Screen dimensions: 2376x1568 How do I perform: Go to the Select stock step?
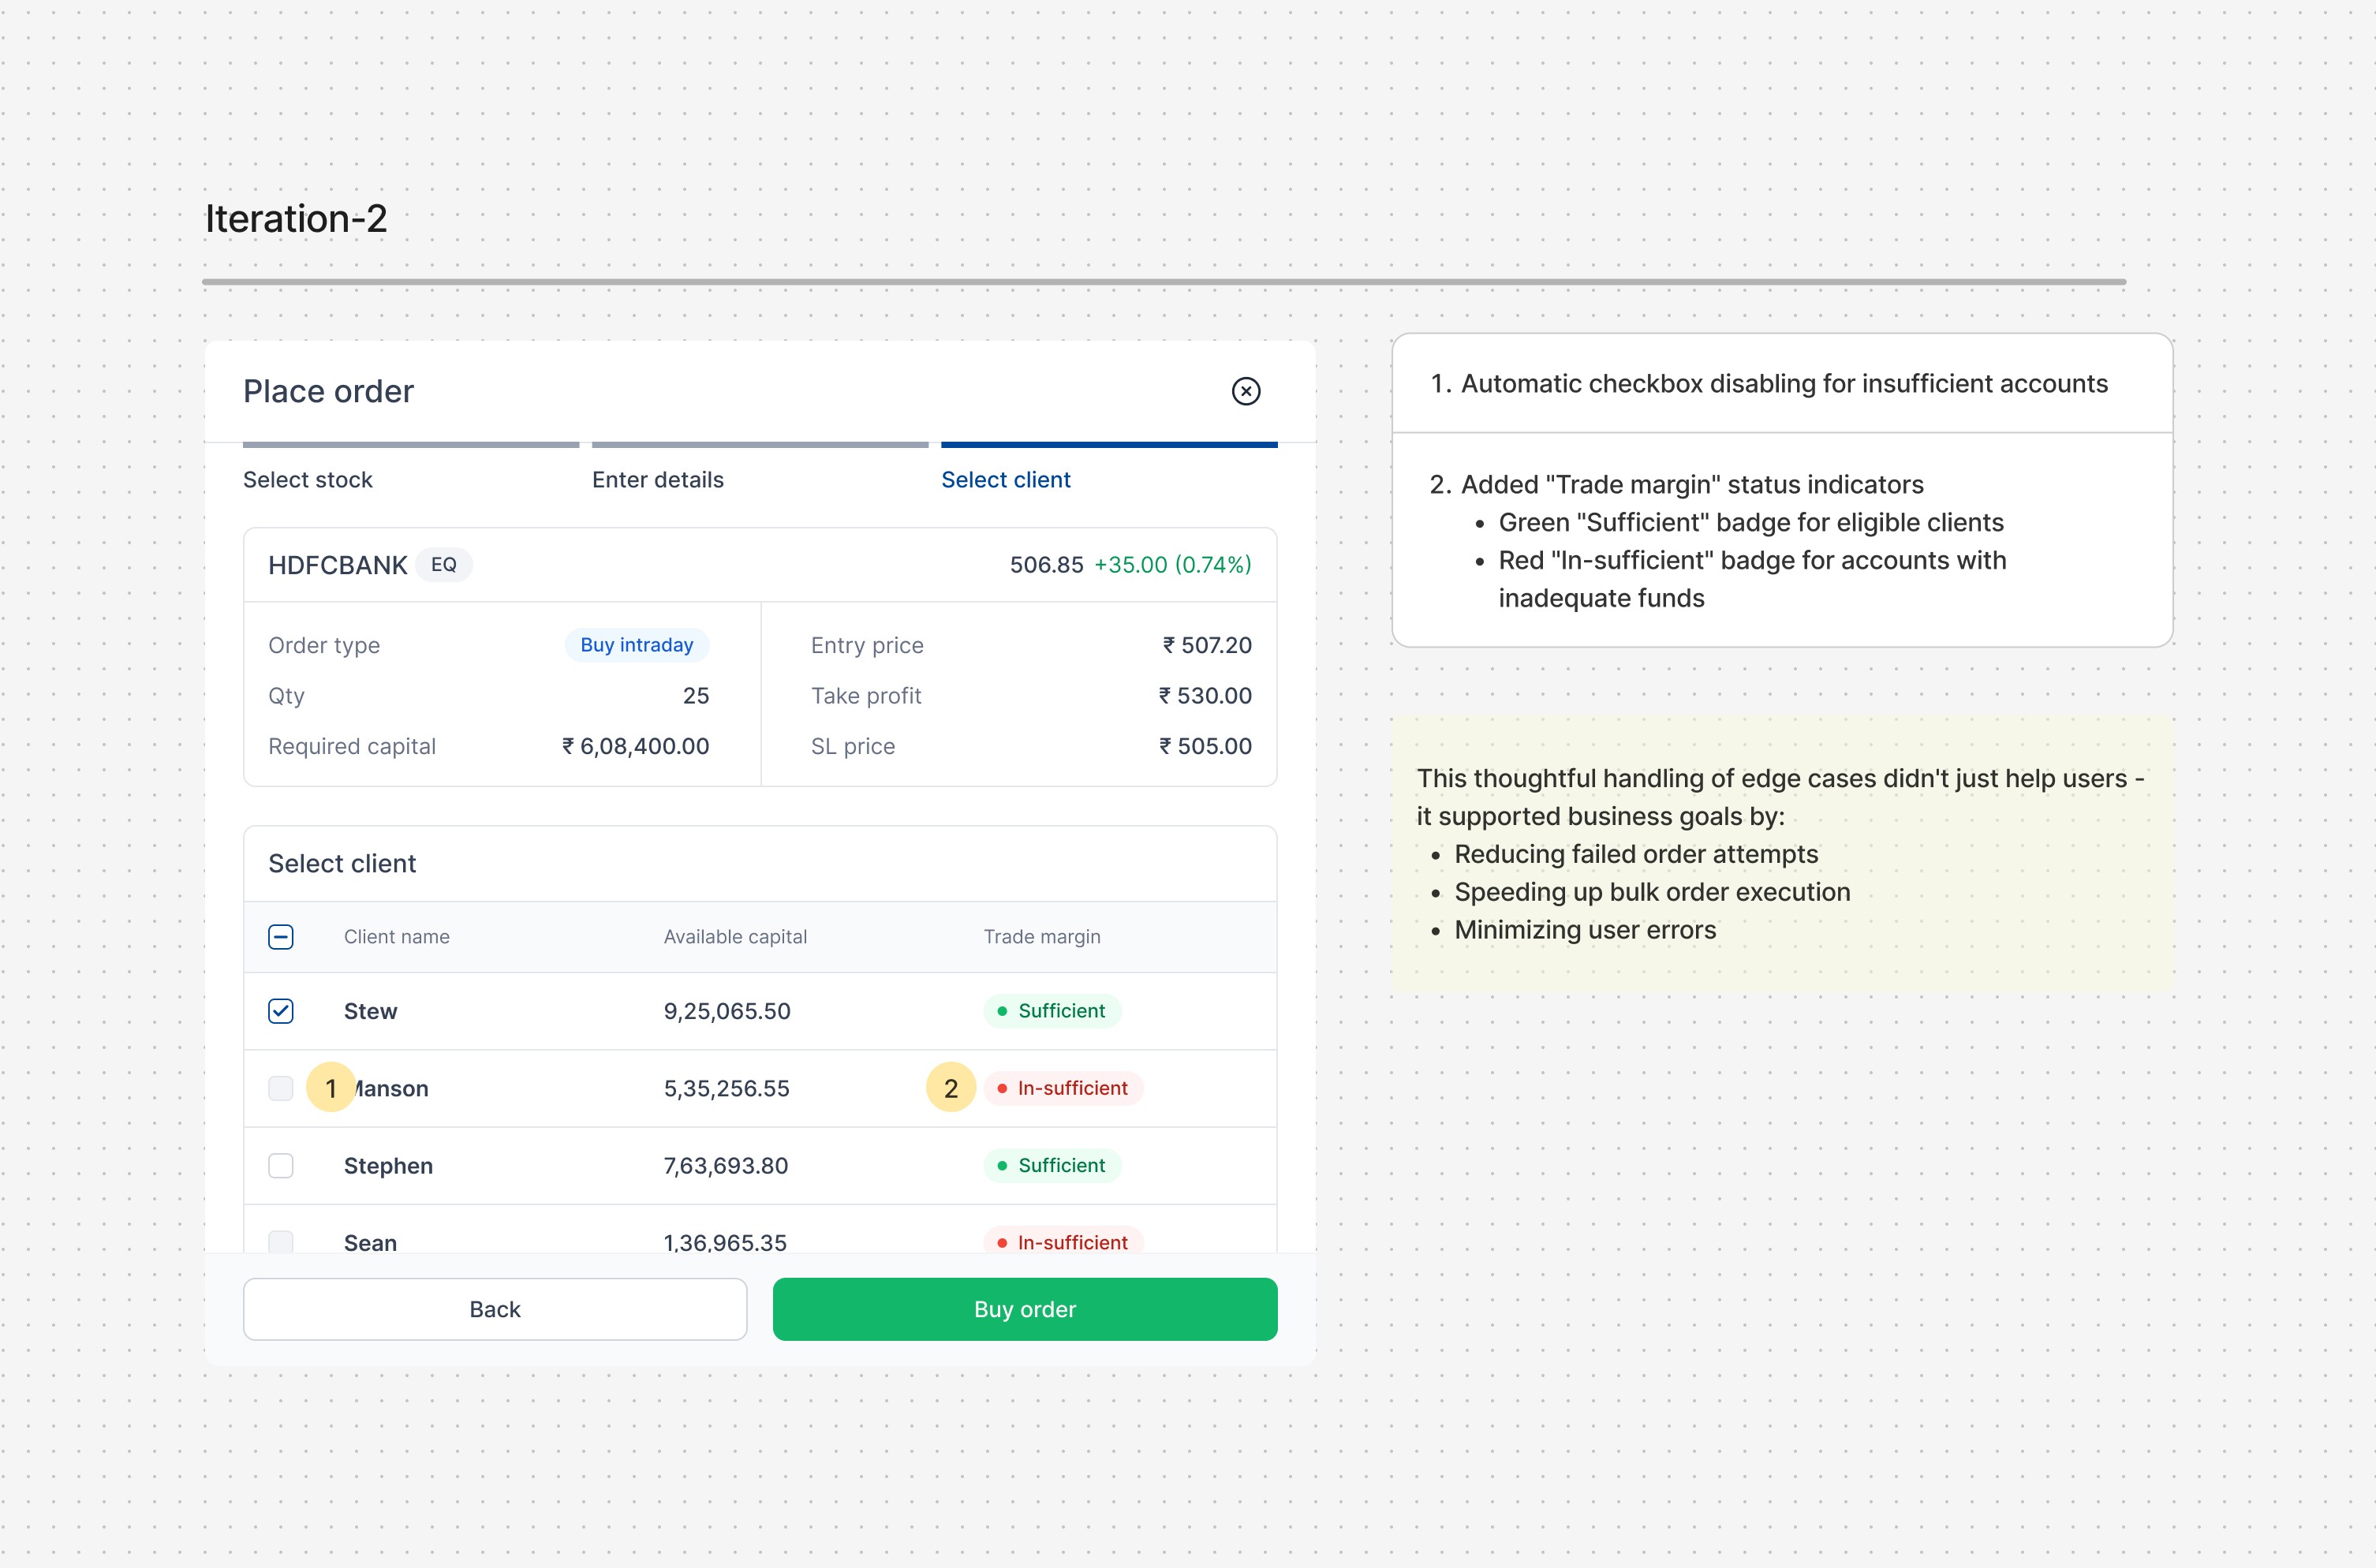click(308, 479)
